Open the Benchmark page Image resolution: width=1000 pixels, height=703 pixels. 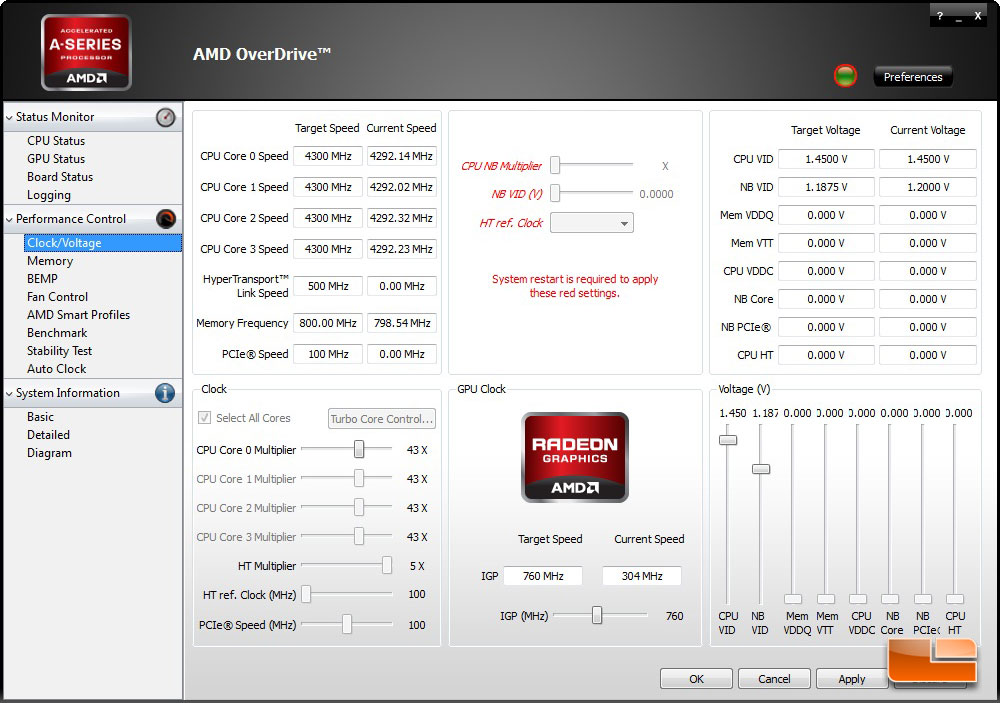pyautogui.click(x=57, y=332)
